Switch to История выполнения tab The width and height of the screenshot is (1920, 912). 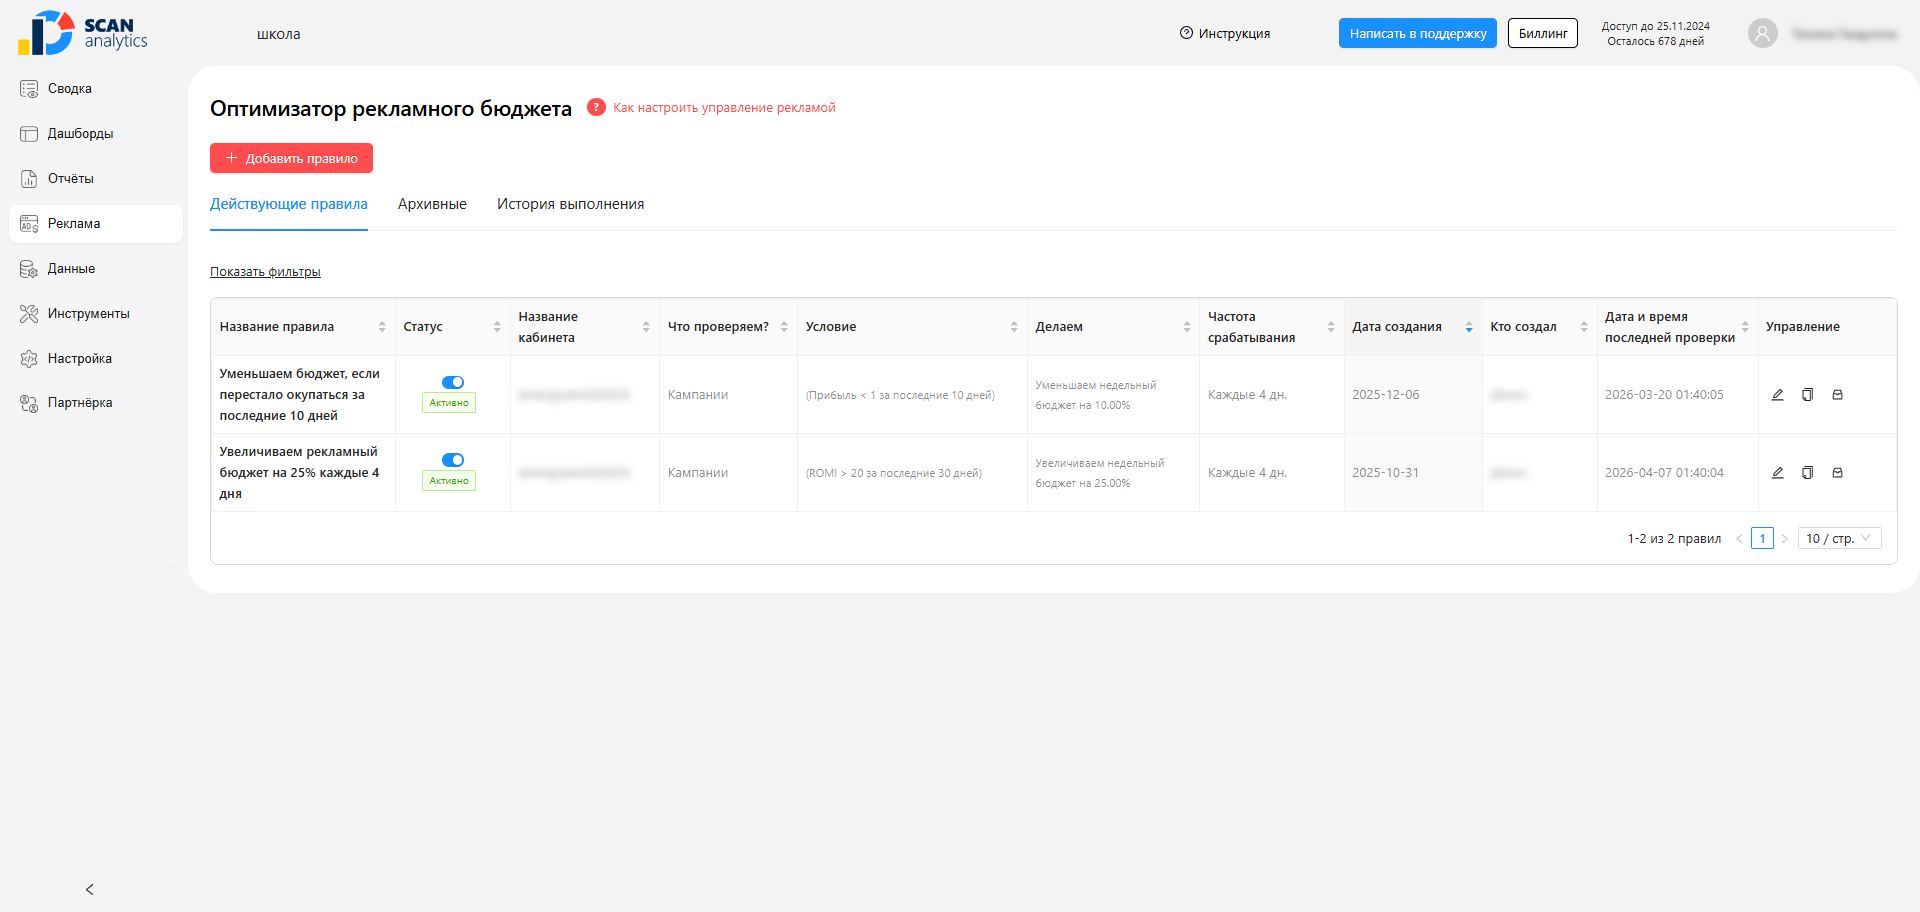(570, 204)
